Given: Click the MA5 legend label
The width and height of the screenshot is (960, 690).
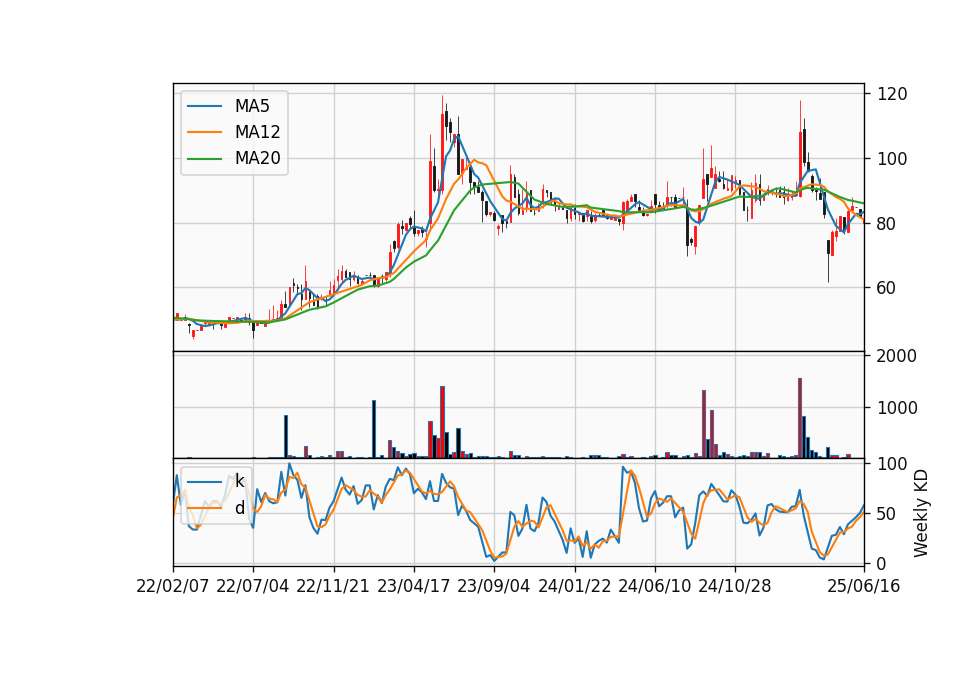Looking at the screenshot, I should [x=252, y=106].
